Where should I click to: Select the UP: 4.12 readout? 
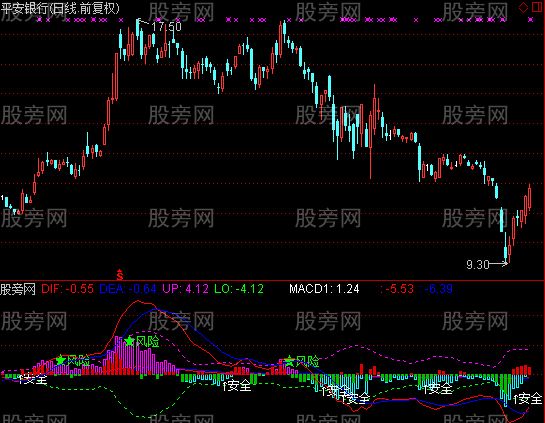point(185,289)
